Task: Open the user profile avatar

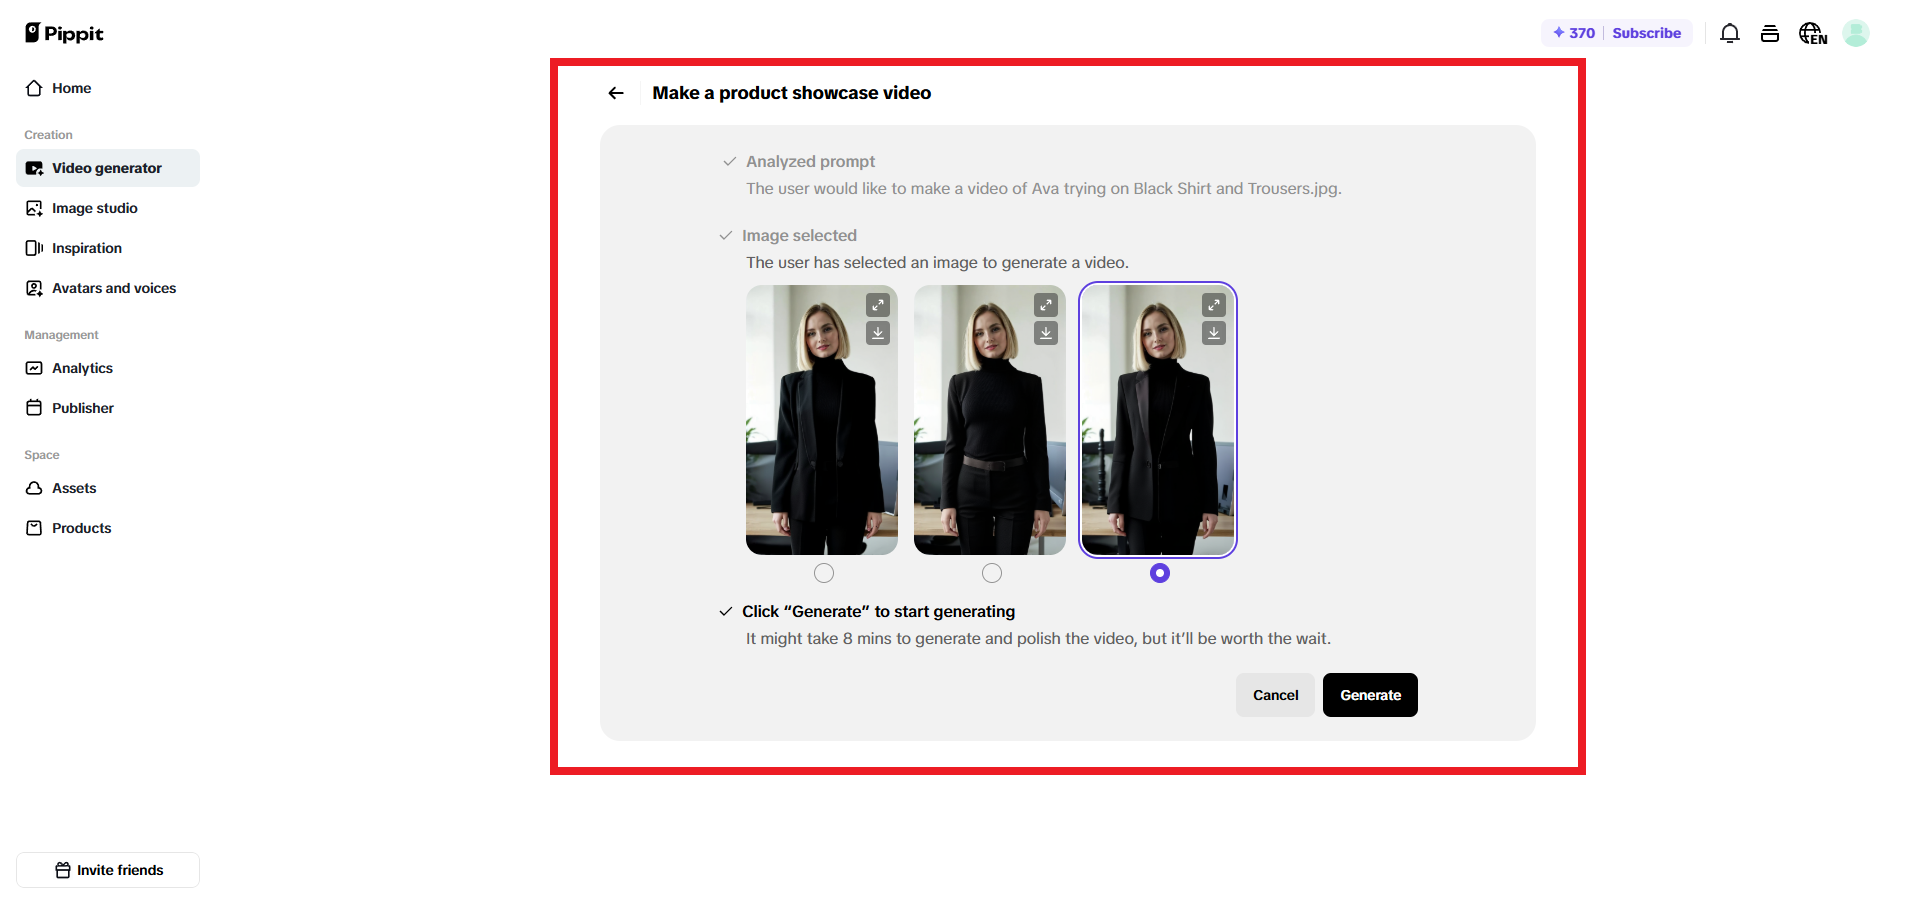Action: pyautogui.click(x=1856, y=33)
